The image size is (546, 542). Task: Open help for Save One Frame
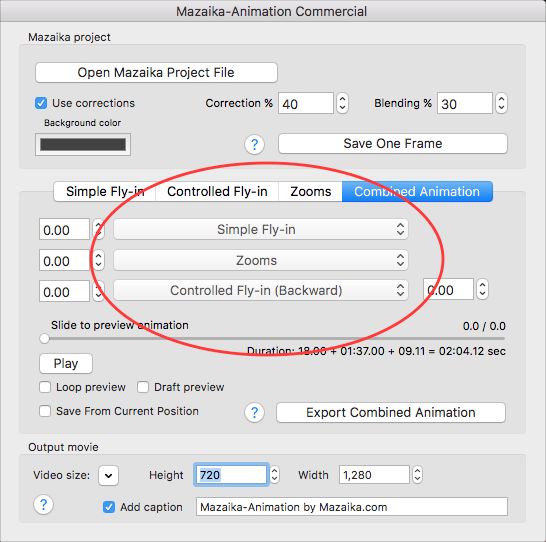tap(255, 144)
